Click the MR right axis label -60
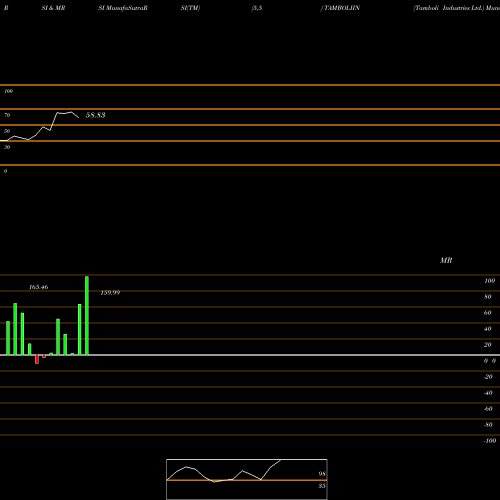 [x=488, y=409]
